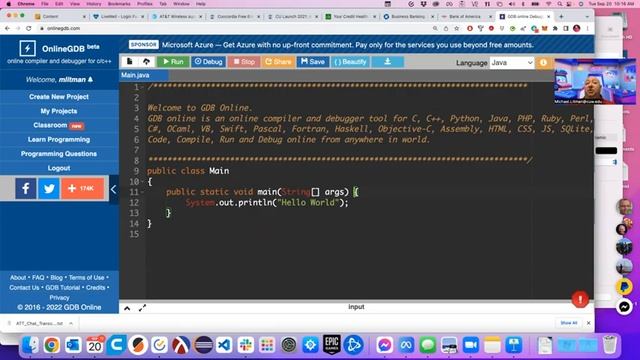This screenshot has height=360, width=640.
Task: Click Show All in downloads bar
Action: (569, 323)
